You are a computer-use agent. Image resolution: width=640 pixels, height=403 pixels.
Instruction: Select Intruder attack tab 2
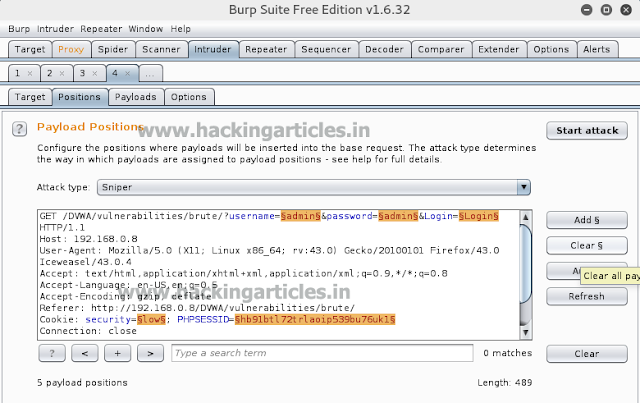tap(50, 73)
